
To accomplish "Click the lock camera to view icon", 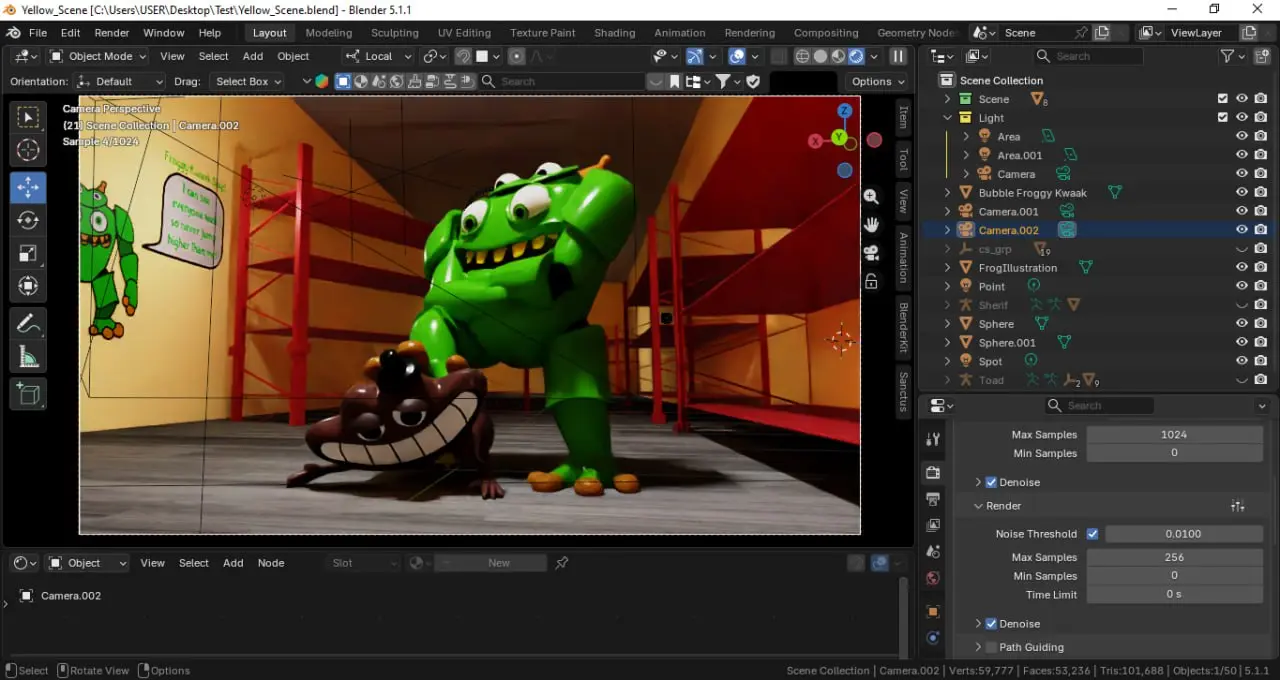I will point(871,281).
